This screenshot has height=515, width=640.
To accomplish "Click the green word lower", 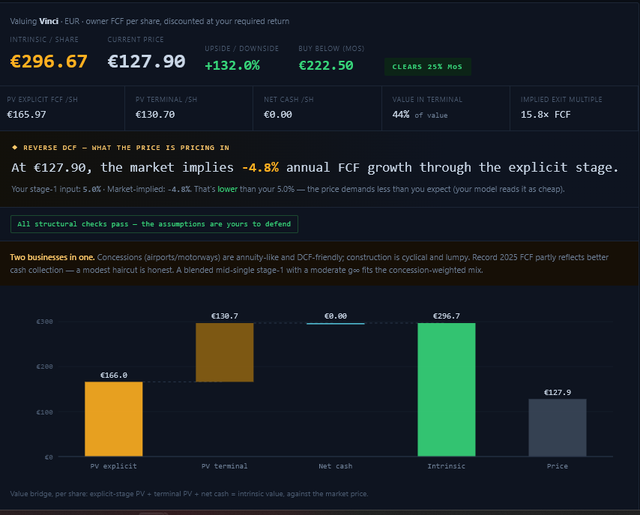I will pos(227,189).
